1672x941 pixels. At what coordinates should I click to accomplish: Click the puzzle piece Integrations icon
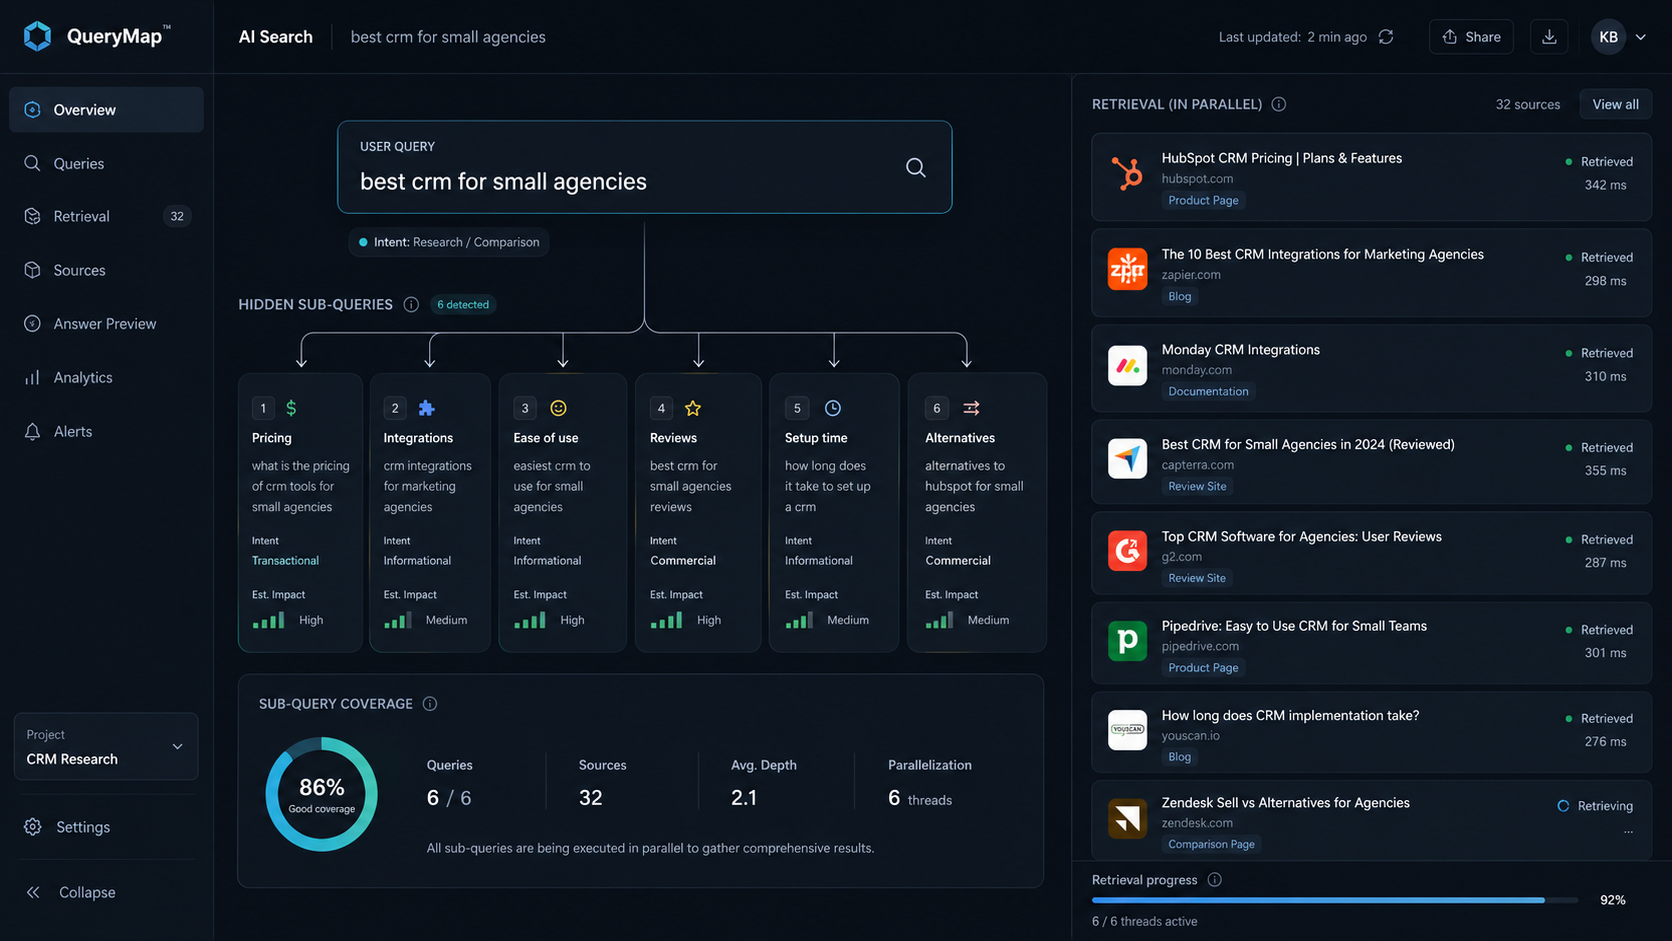426,408
